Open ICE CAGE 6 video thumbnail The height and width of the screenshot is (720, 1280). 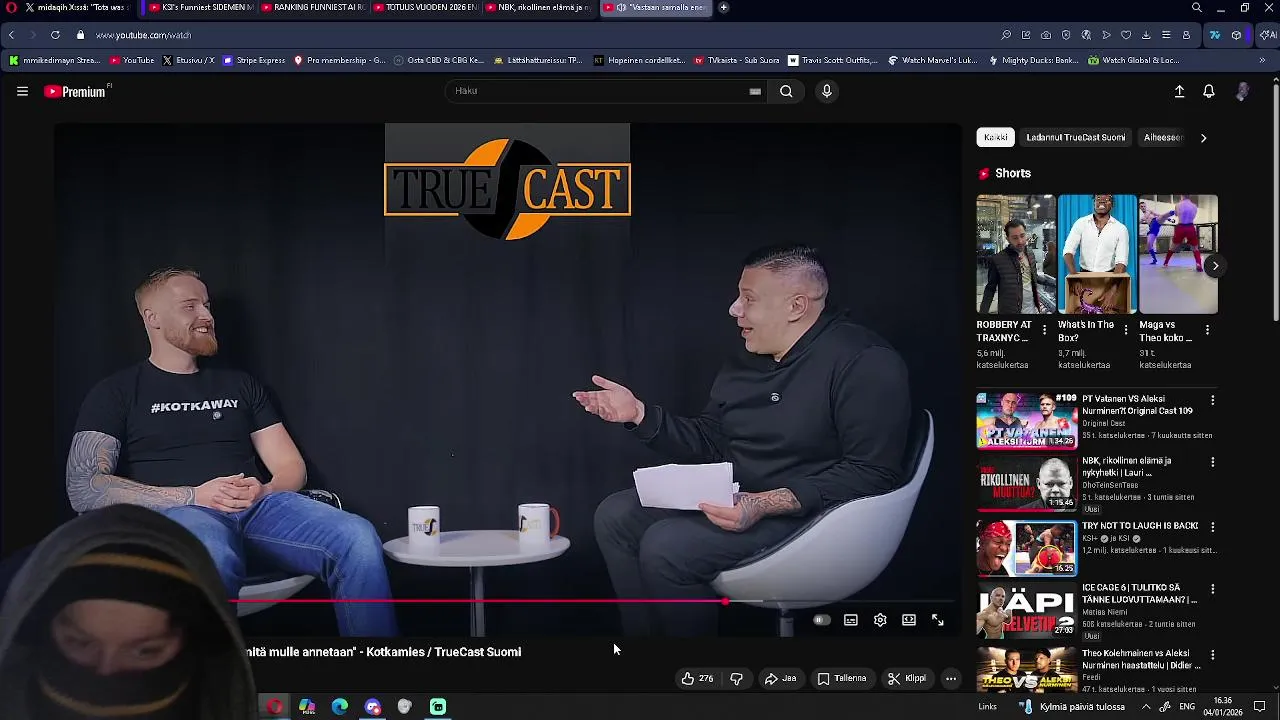tap(1026, 611)
